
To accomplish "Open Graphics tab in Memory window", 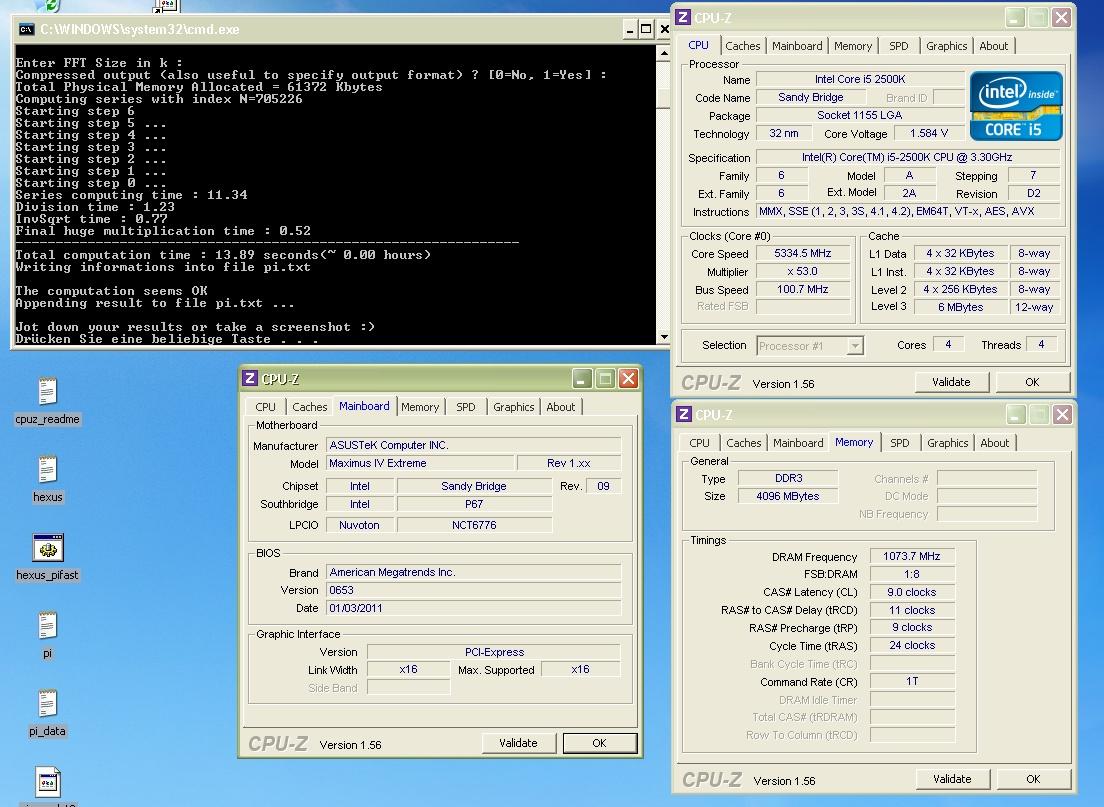I will (947, 443).
